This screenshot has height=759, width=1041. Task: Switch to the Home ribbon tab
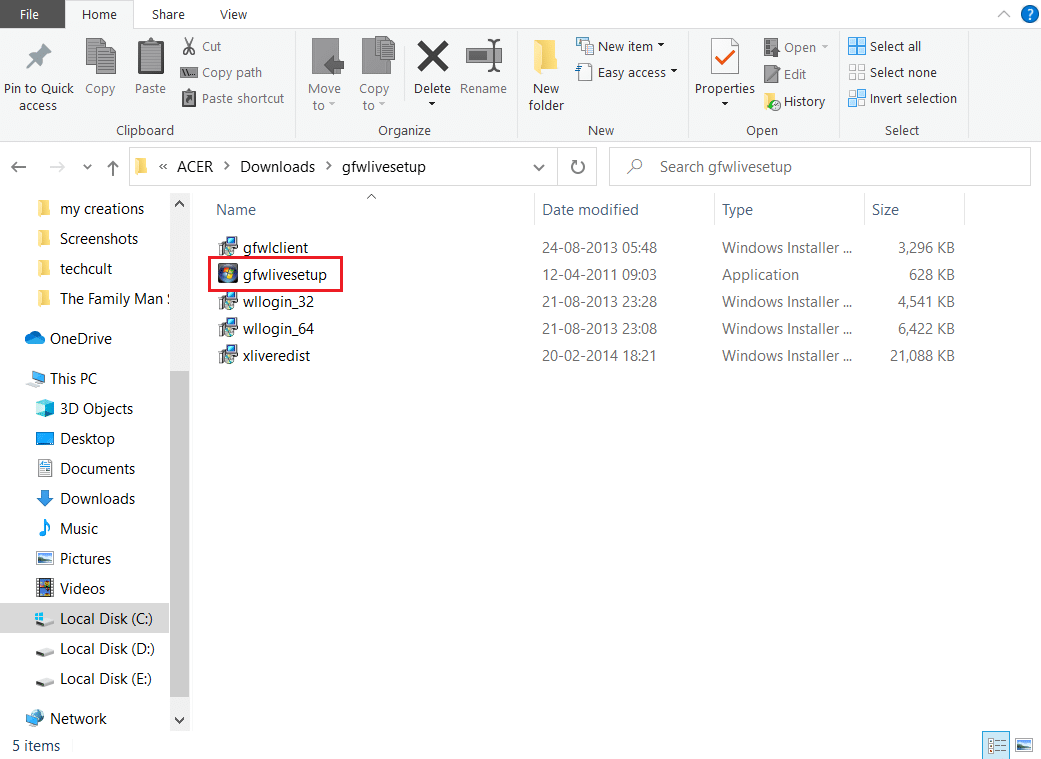(x=100, y=15)
